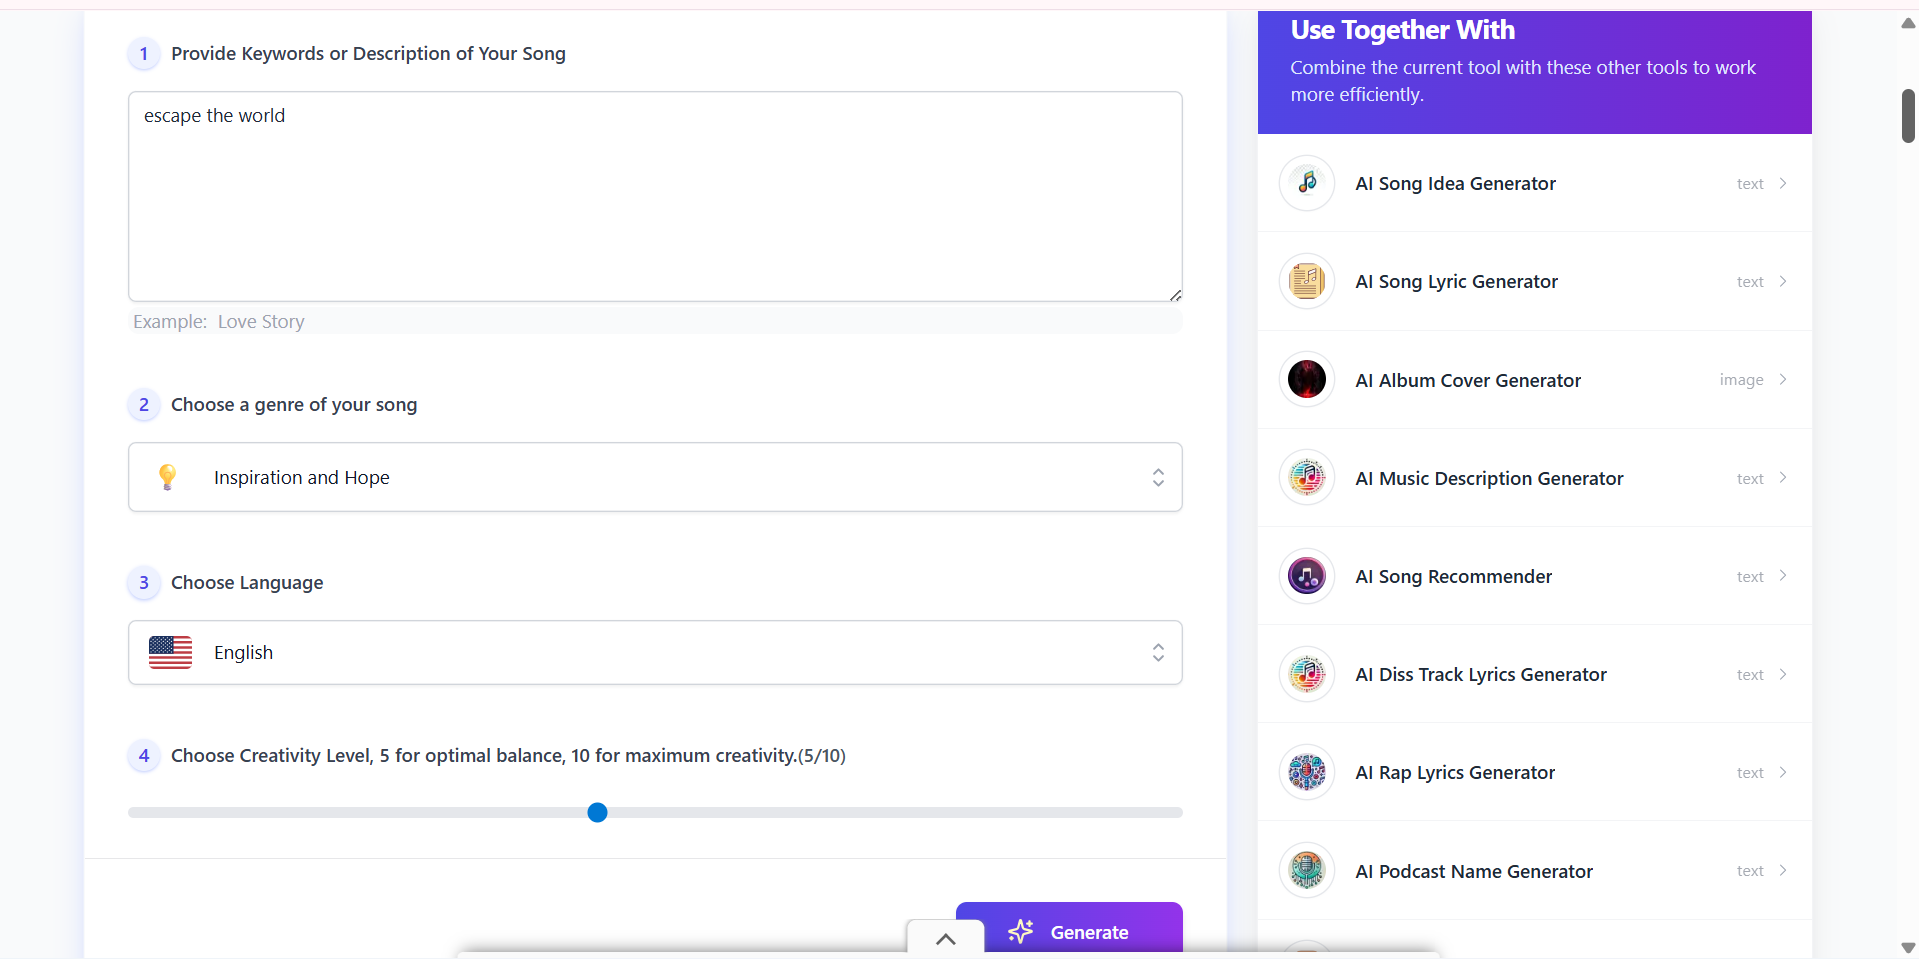
Task: Click the arrow next to AI Song Recommender
Action: (x=1783, y=576)
